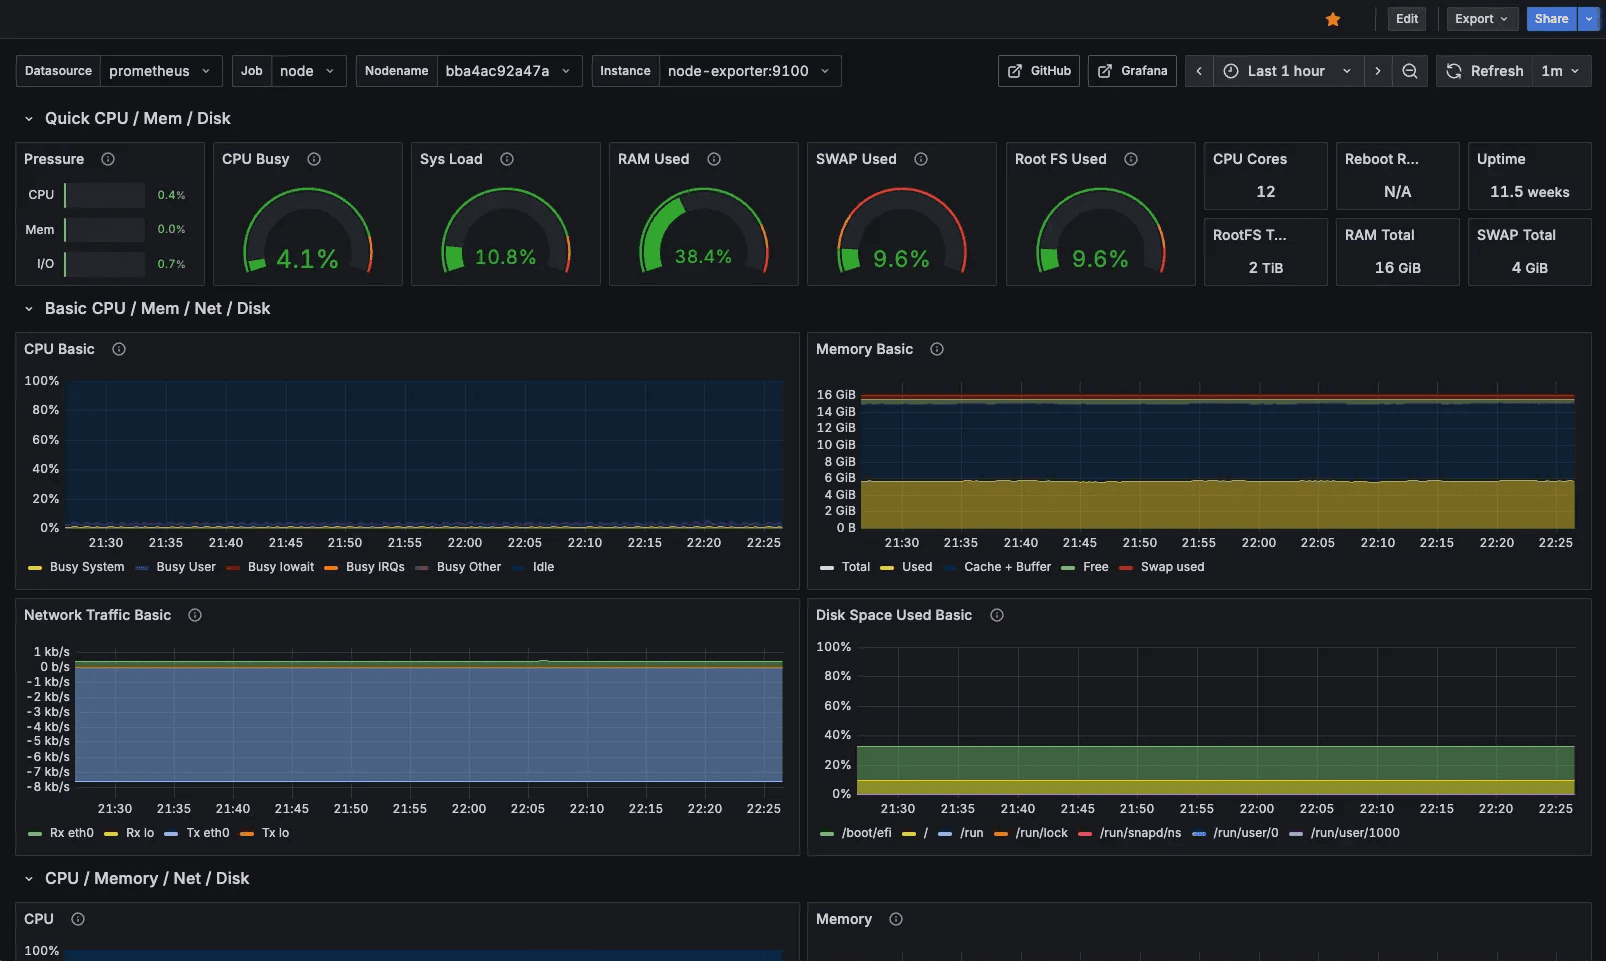Open the GitHub link
This screenshot has width=1606, height=961.
point(1039,71)
